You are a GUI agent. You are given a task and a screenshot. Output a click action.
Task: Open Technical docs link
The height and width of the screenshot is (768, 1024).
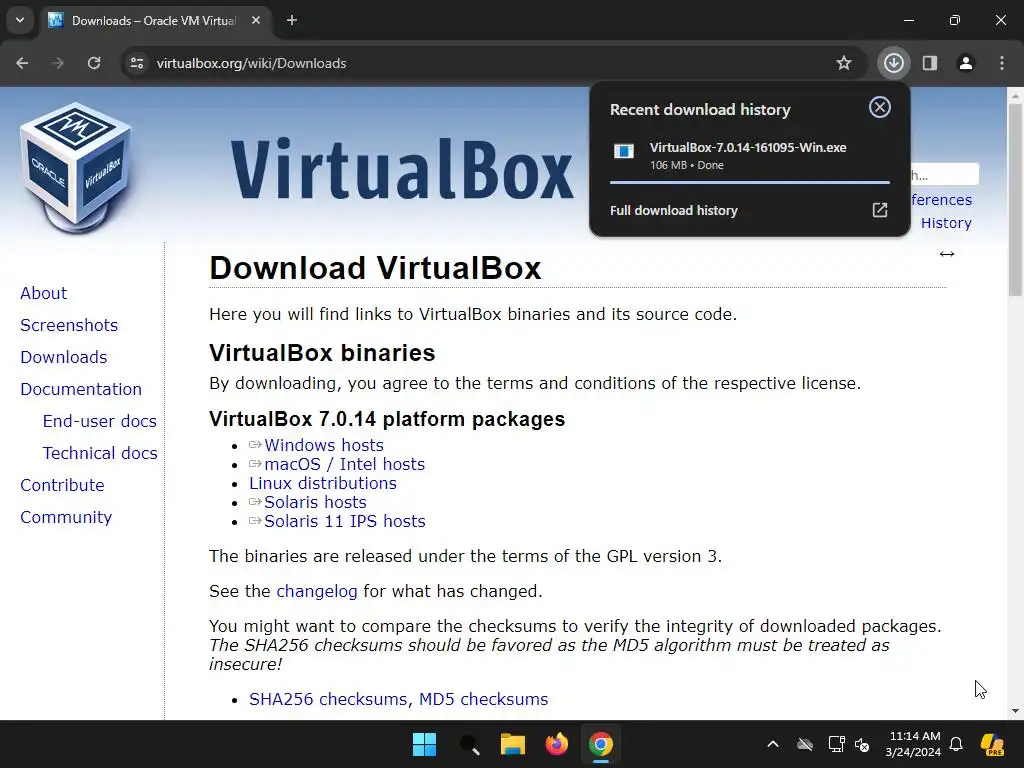pyautogui.click(x=100, y=453)
